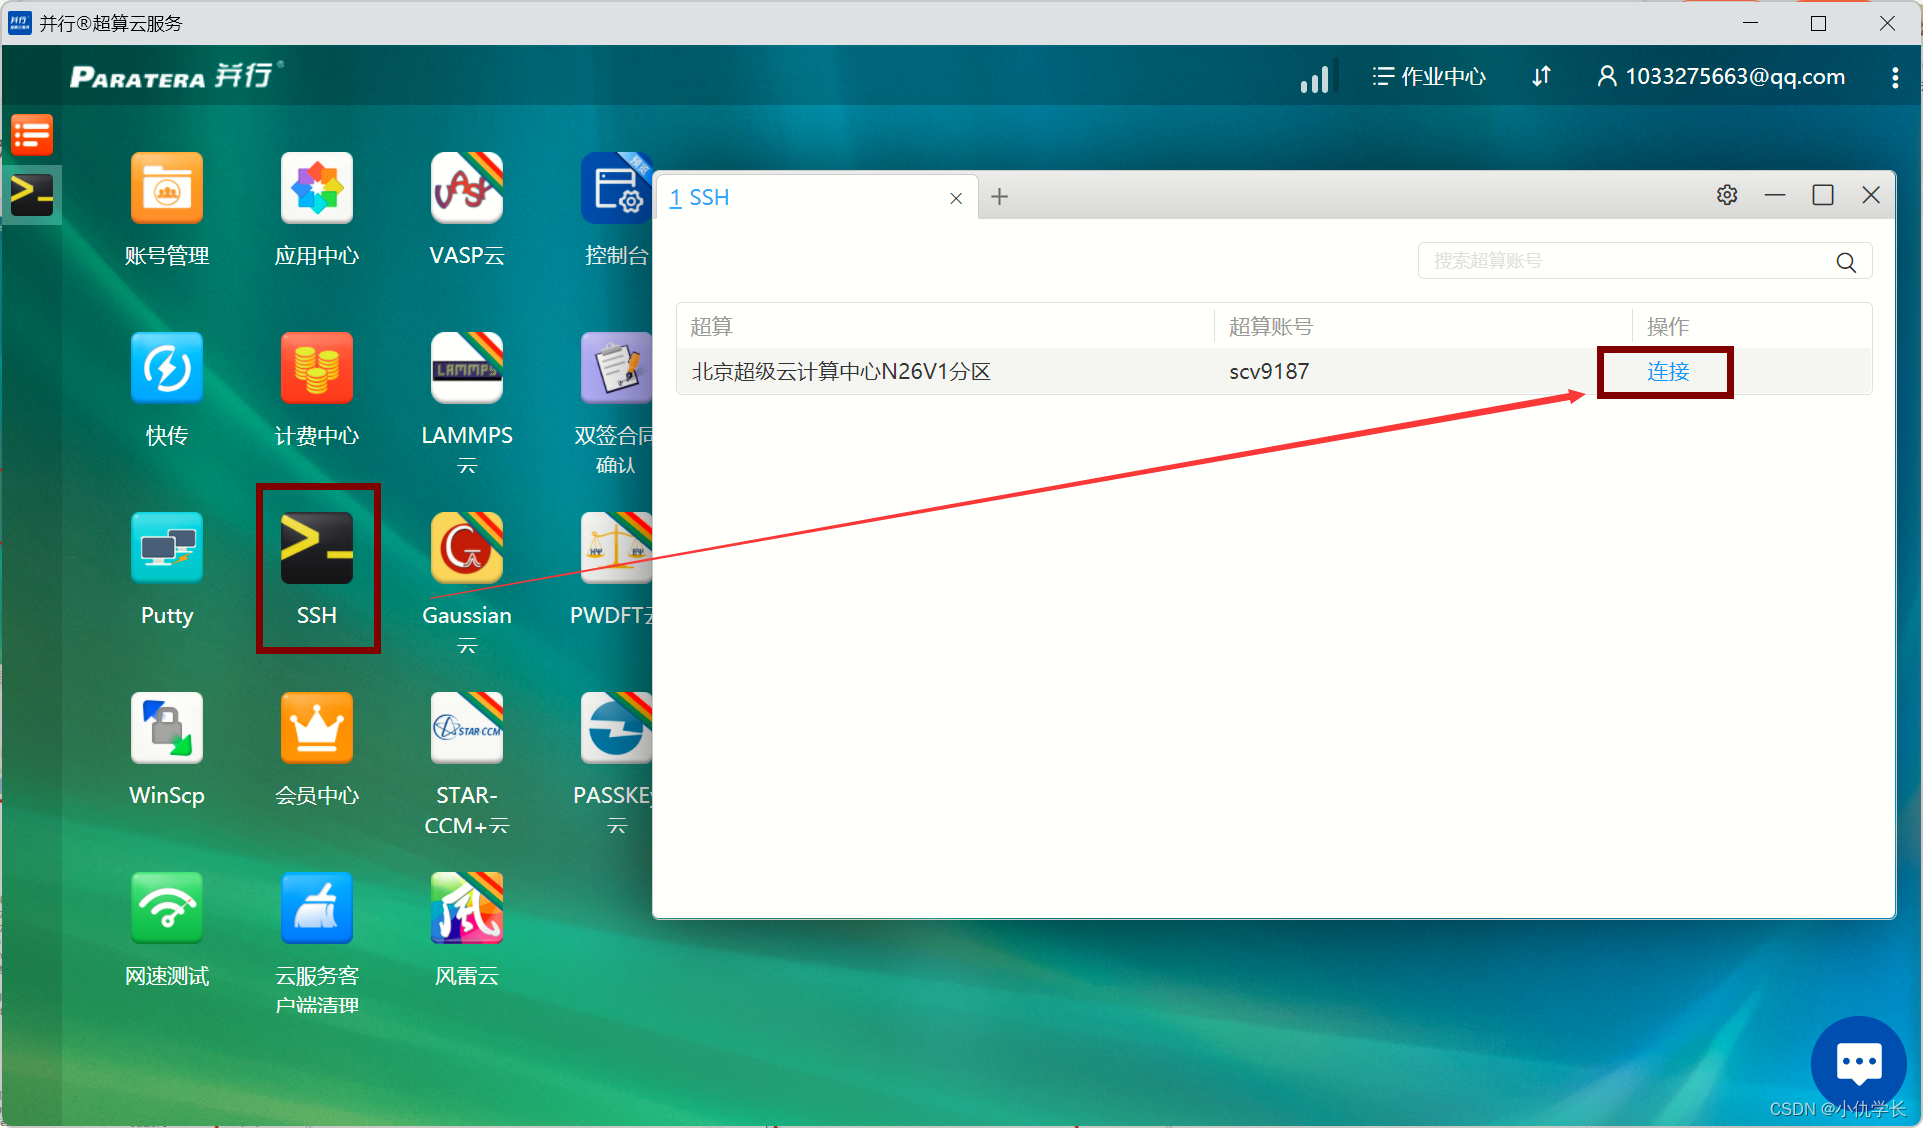
Task: Click the orange list icon in sidebar
Action: click(x=32, y=135)
